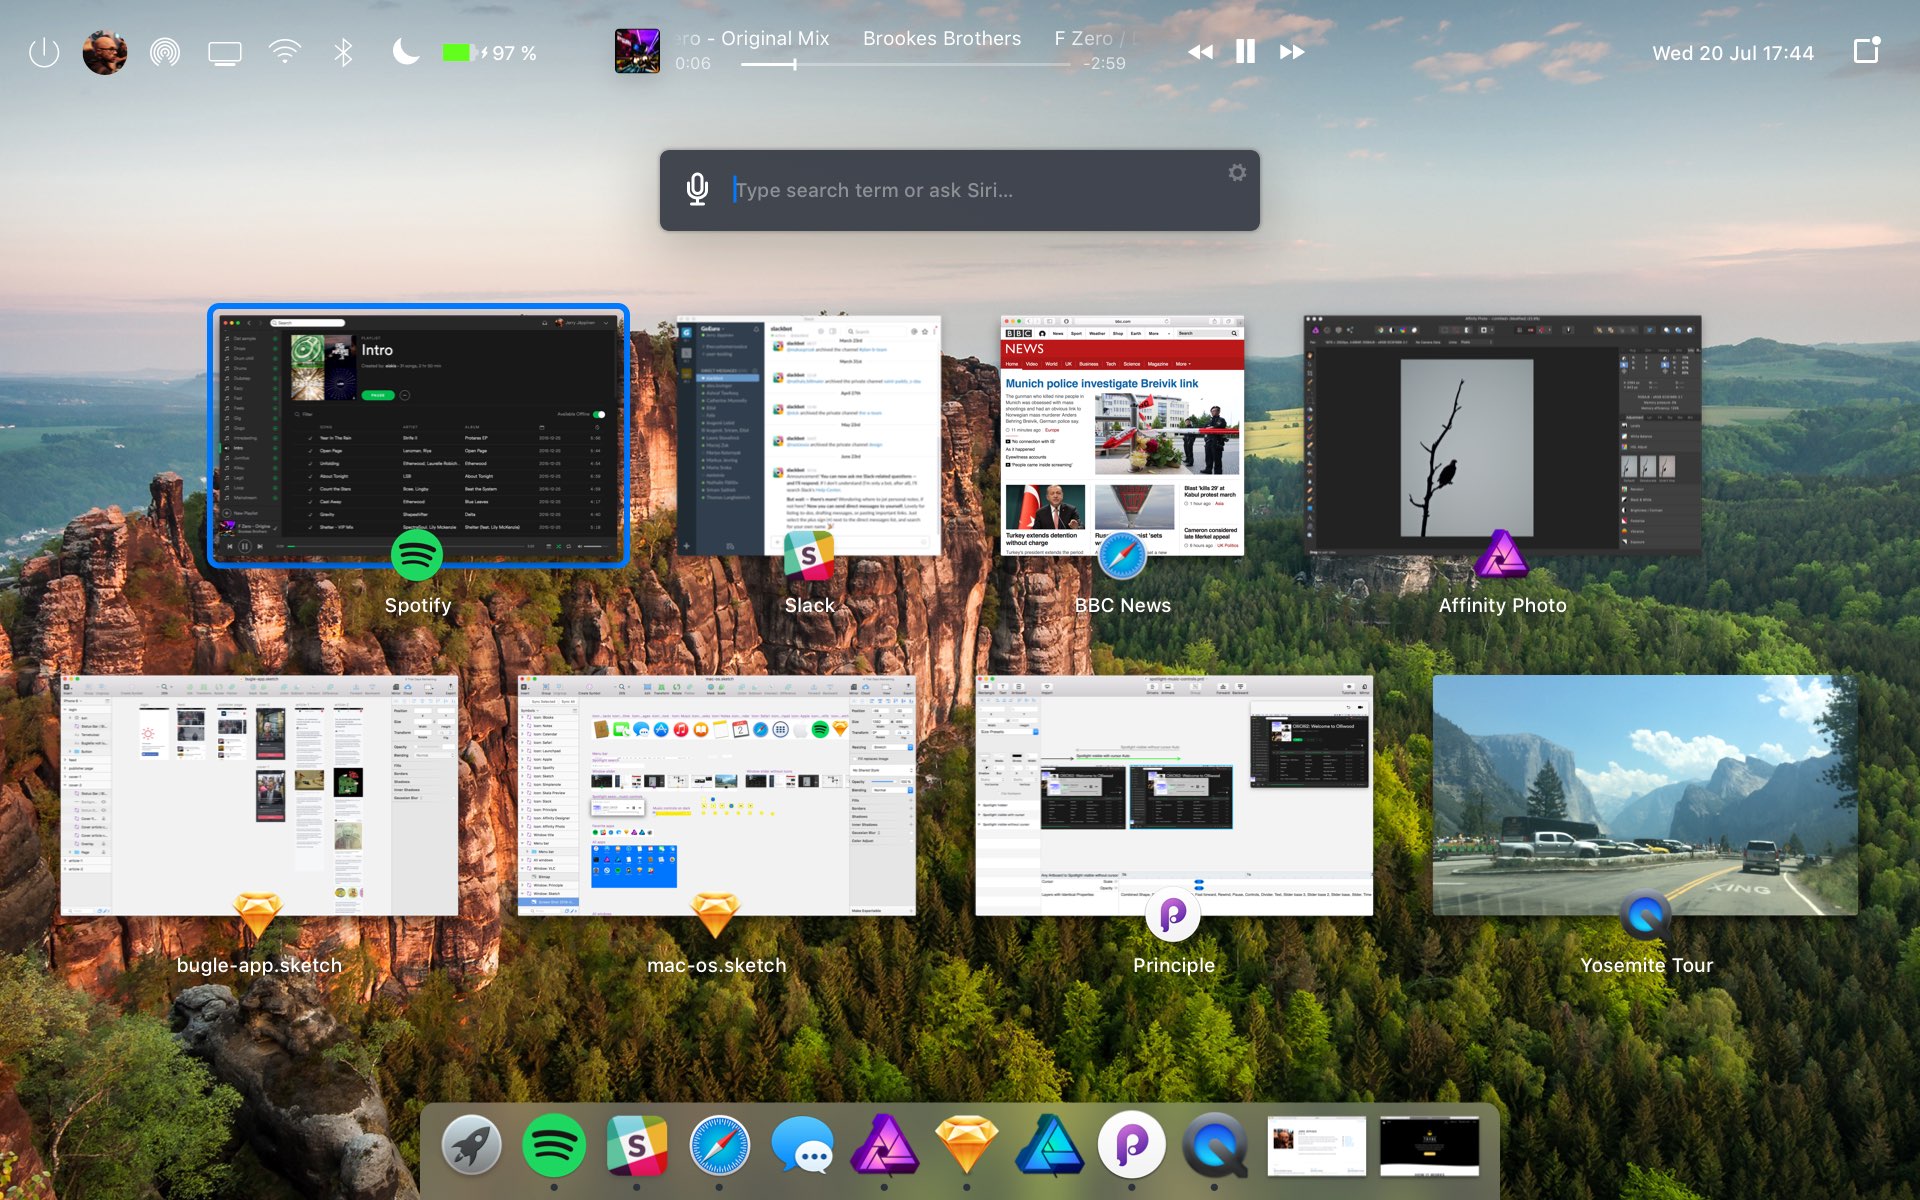
Task: Open the AirDrop rings icon in the top bar
Action: pyautogui.click(x=165, y=52)
